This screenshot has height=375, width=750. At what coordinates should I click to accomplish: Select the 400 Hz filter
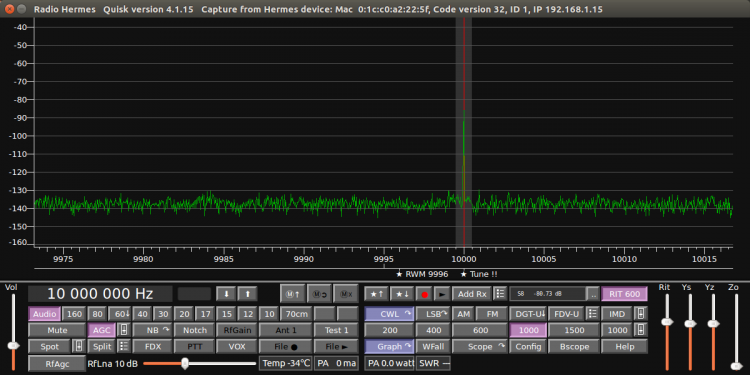(x=432, y=330)
